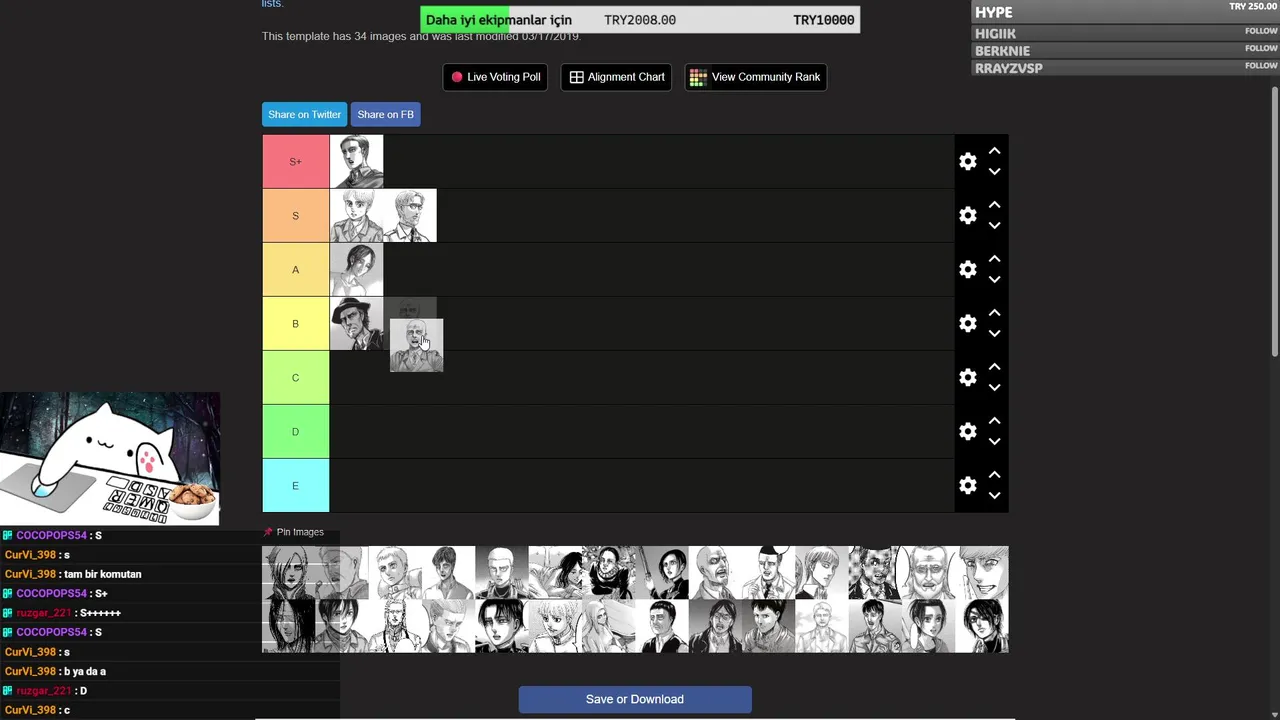Open settings gear for A tier row
The image size is (1280, 720).
(x=967, y=269)
